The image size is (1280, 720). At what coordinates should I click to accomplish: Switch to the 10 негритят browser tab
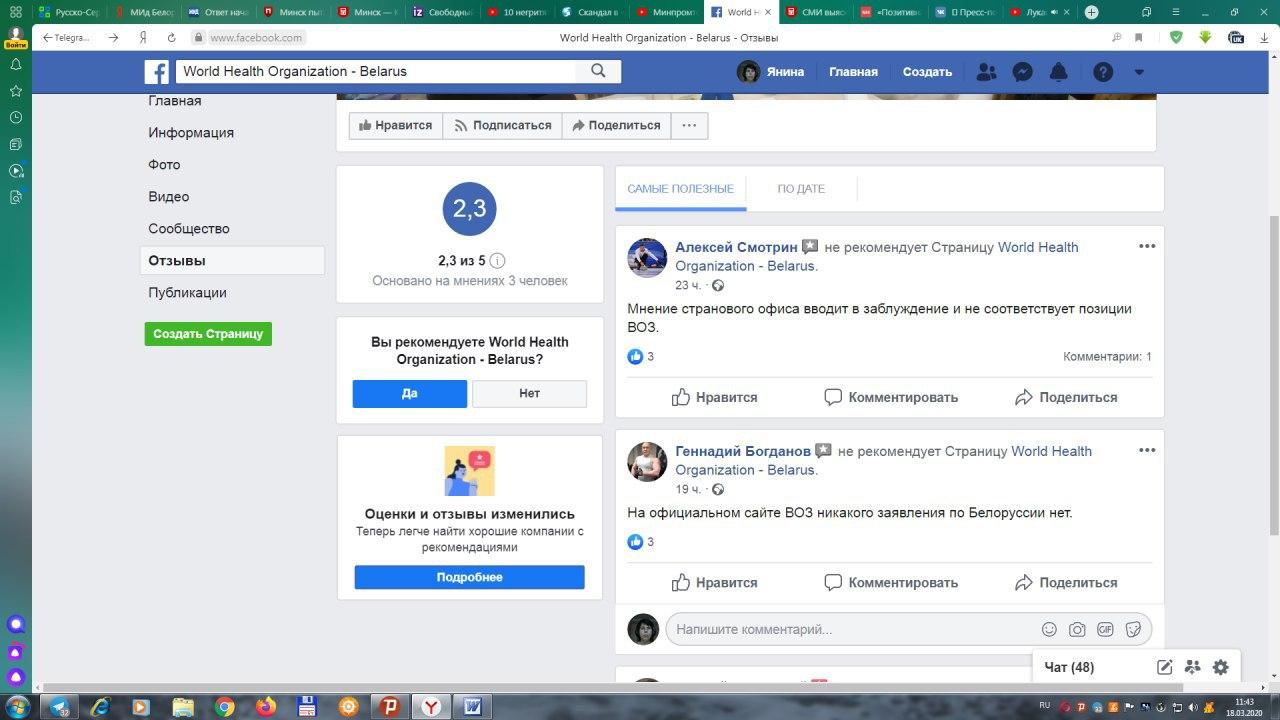[517, 12]
